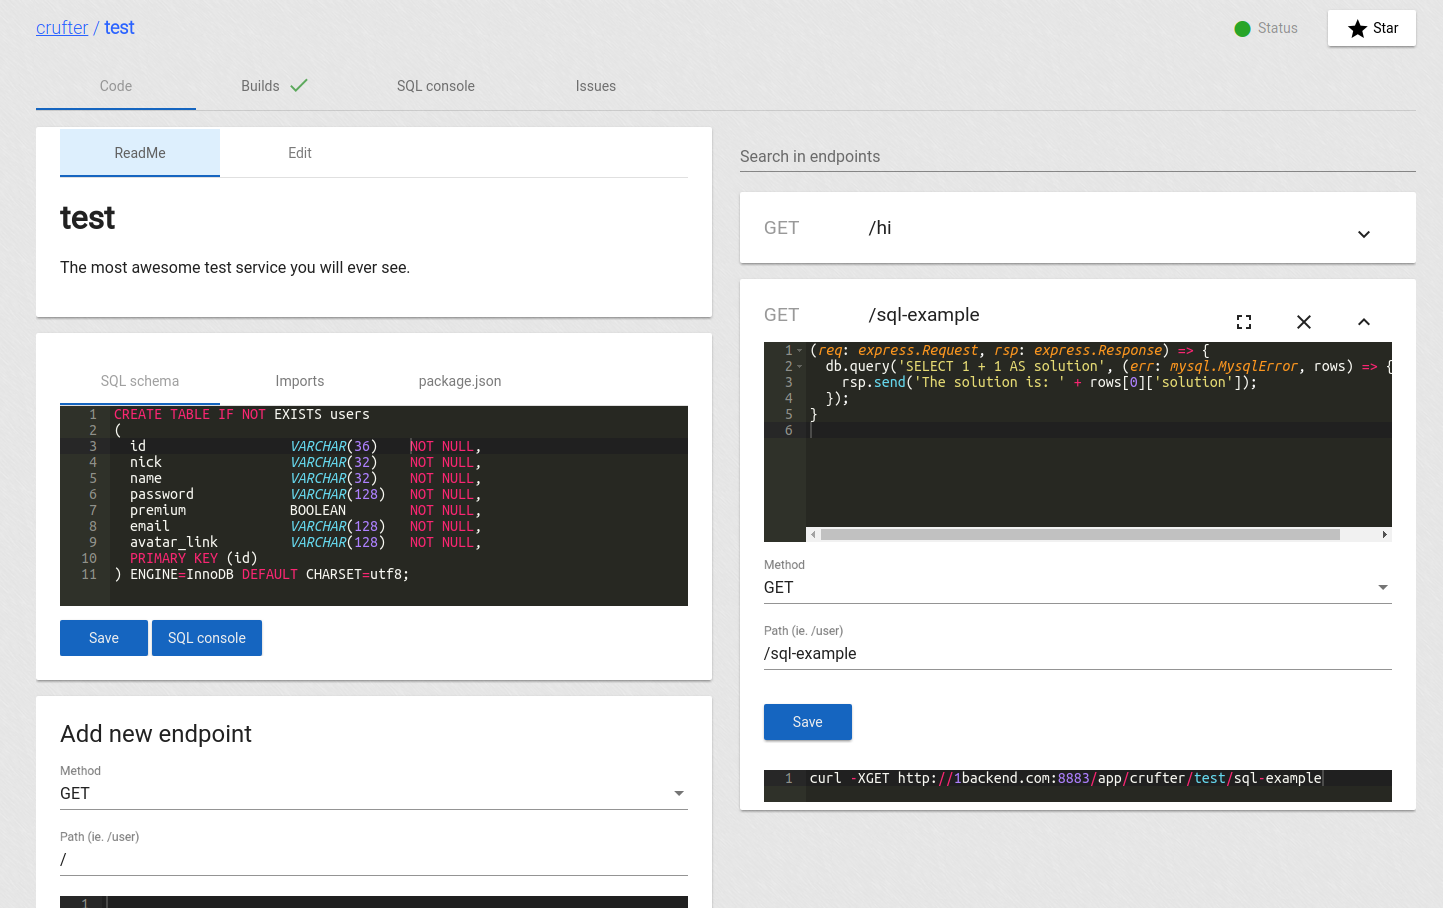
Task: Select the SQL schema tab
Action: click(140, 381)
